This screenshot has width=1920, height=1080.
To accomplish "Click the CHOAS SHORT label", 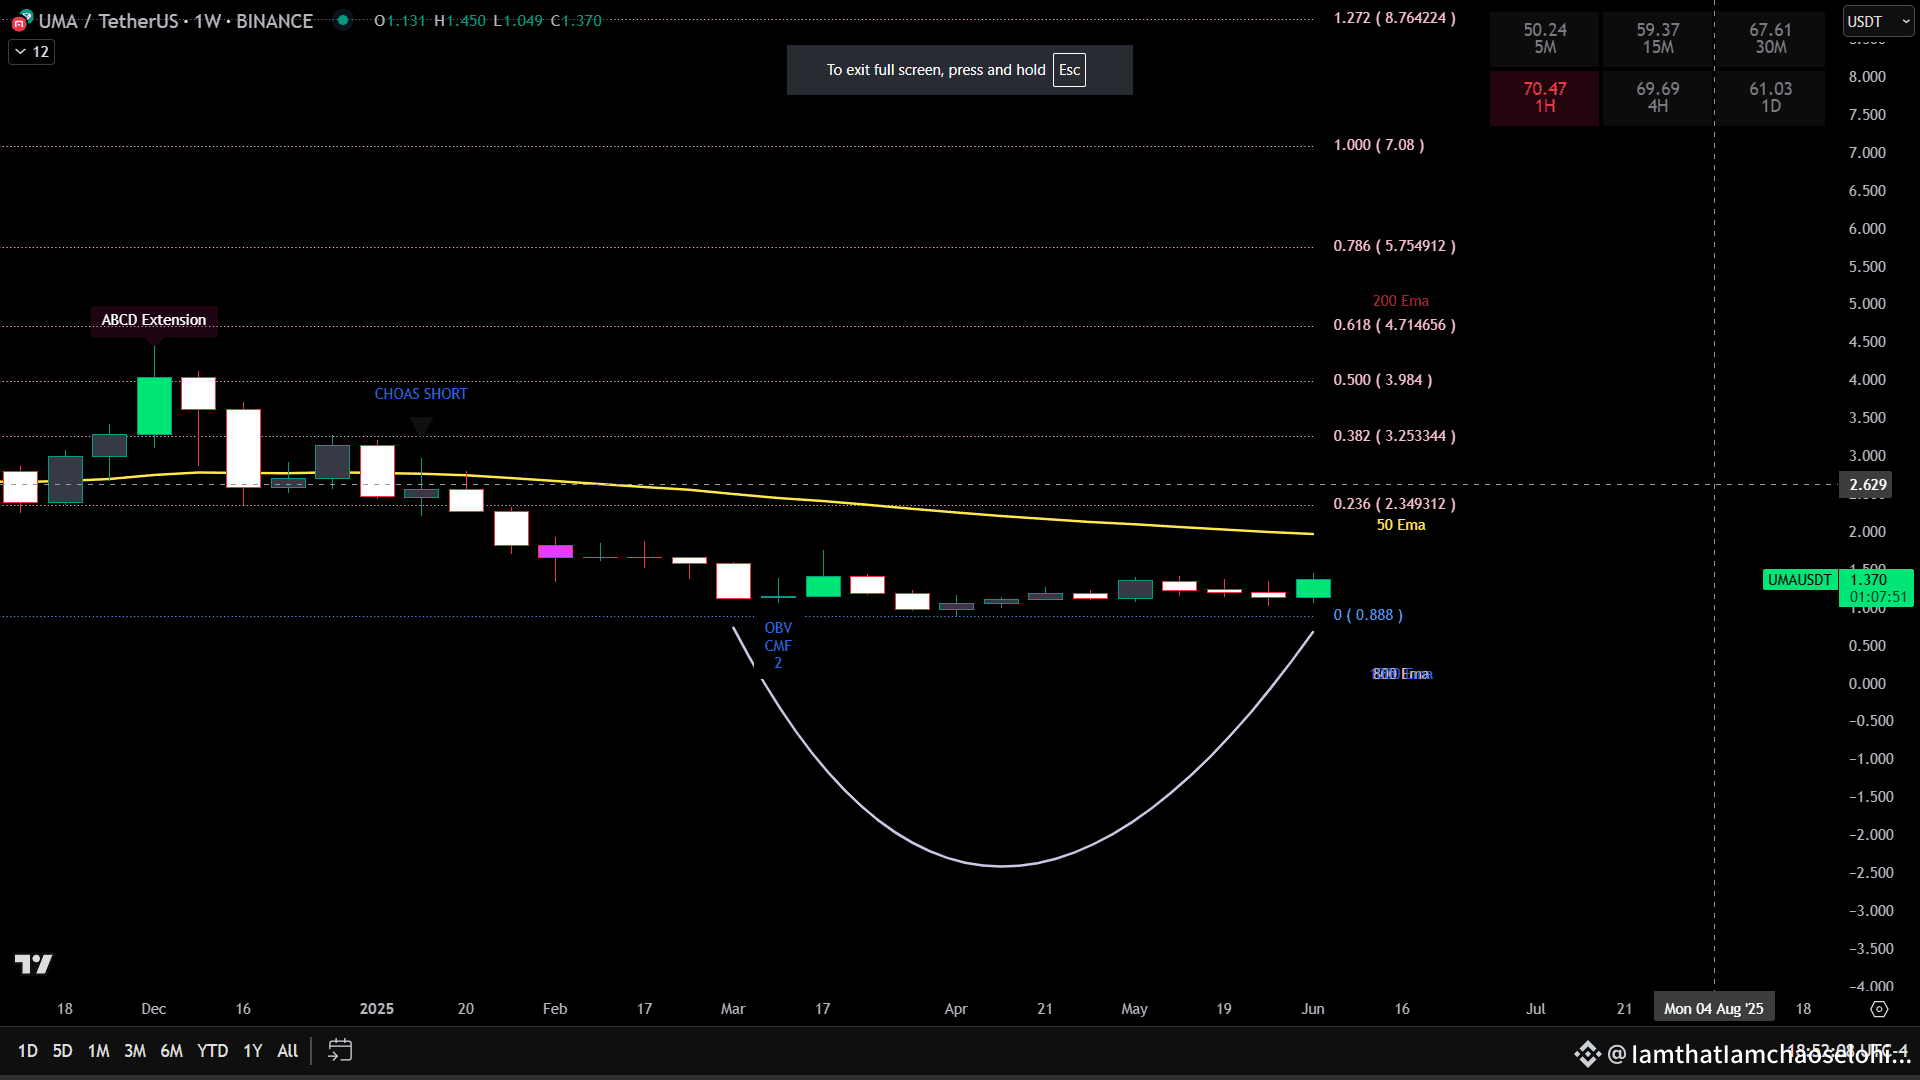I will coord(421,394).
